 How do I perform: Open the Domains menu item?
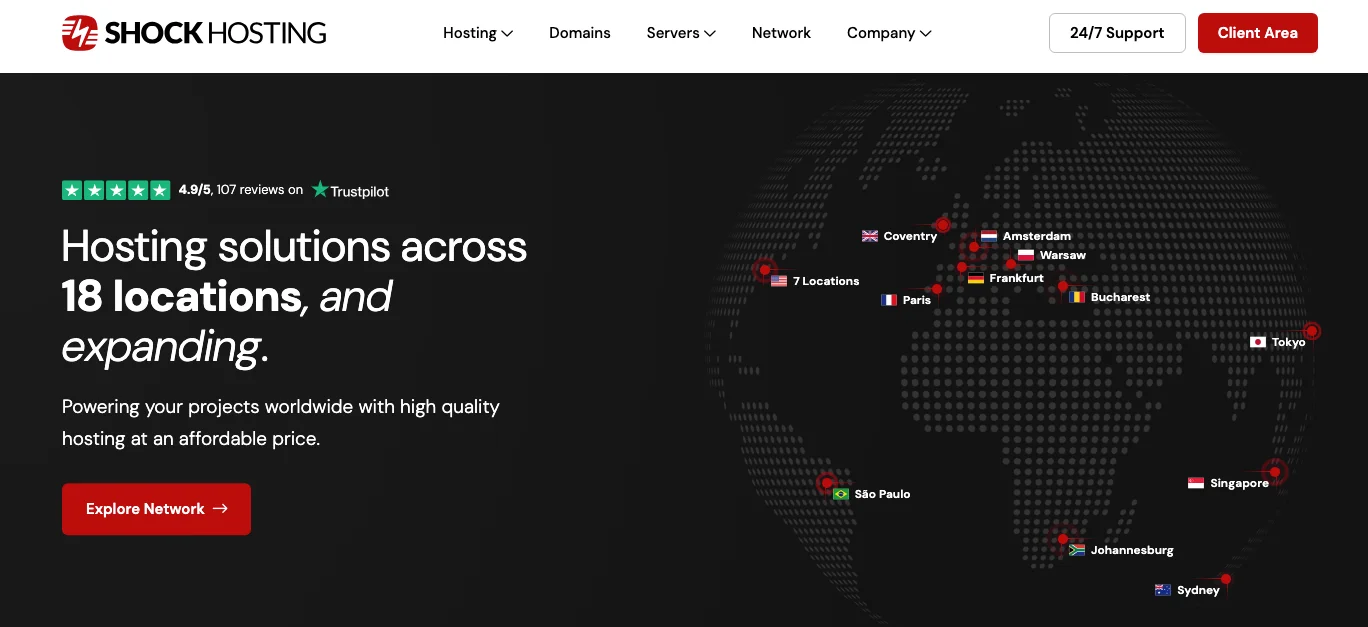coord(580,33)
